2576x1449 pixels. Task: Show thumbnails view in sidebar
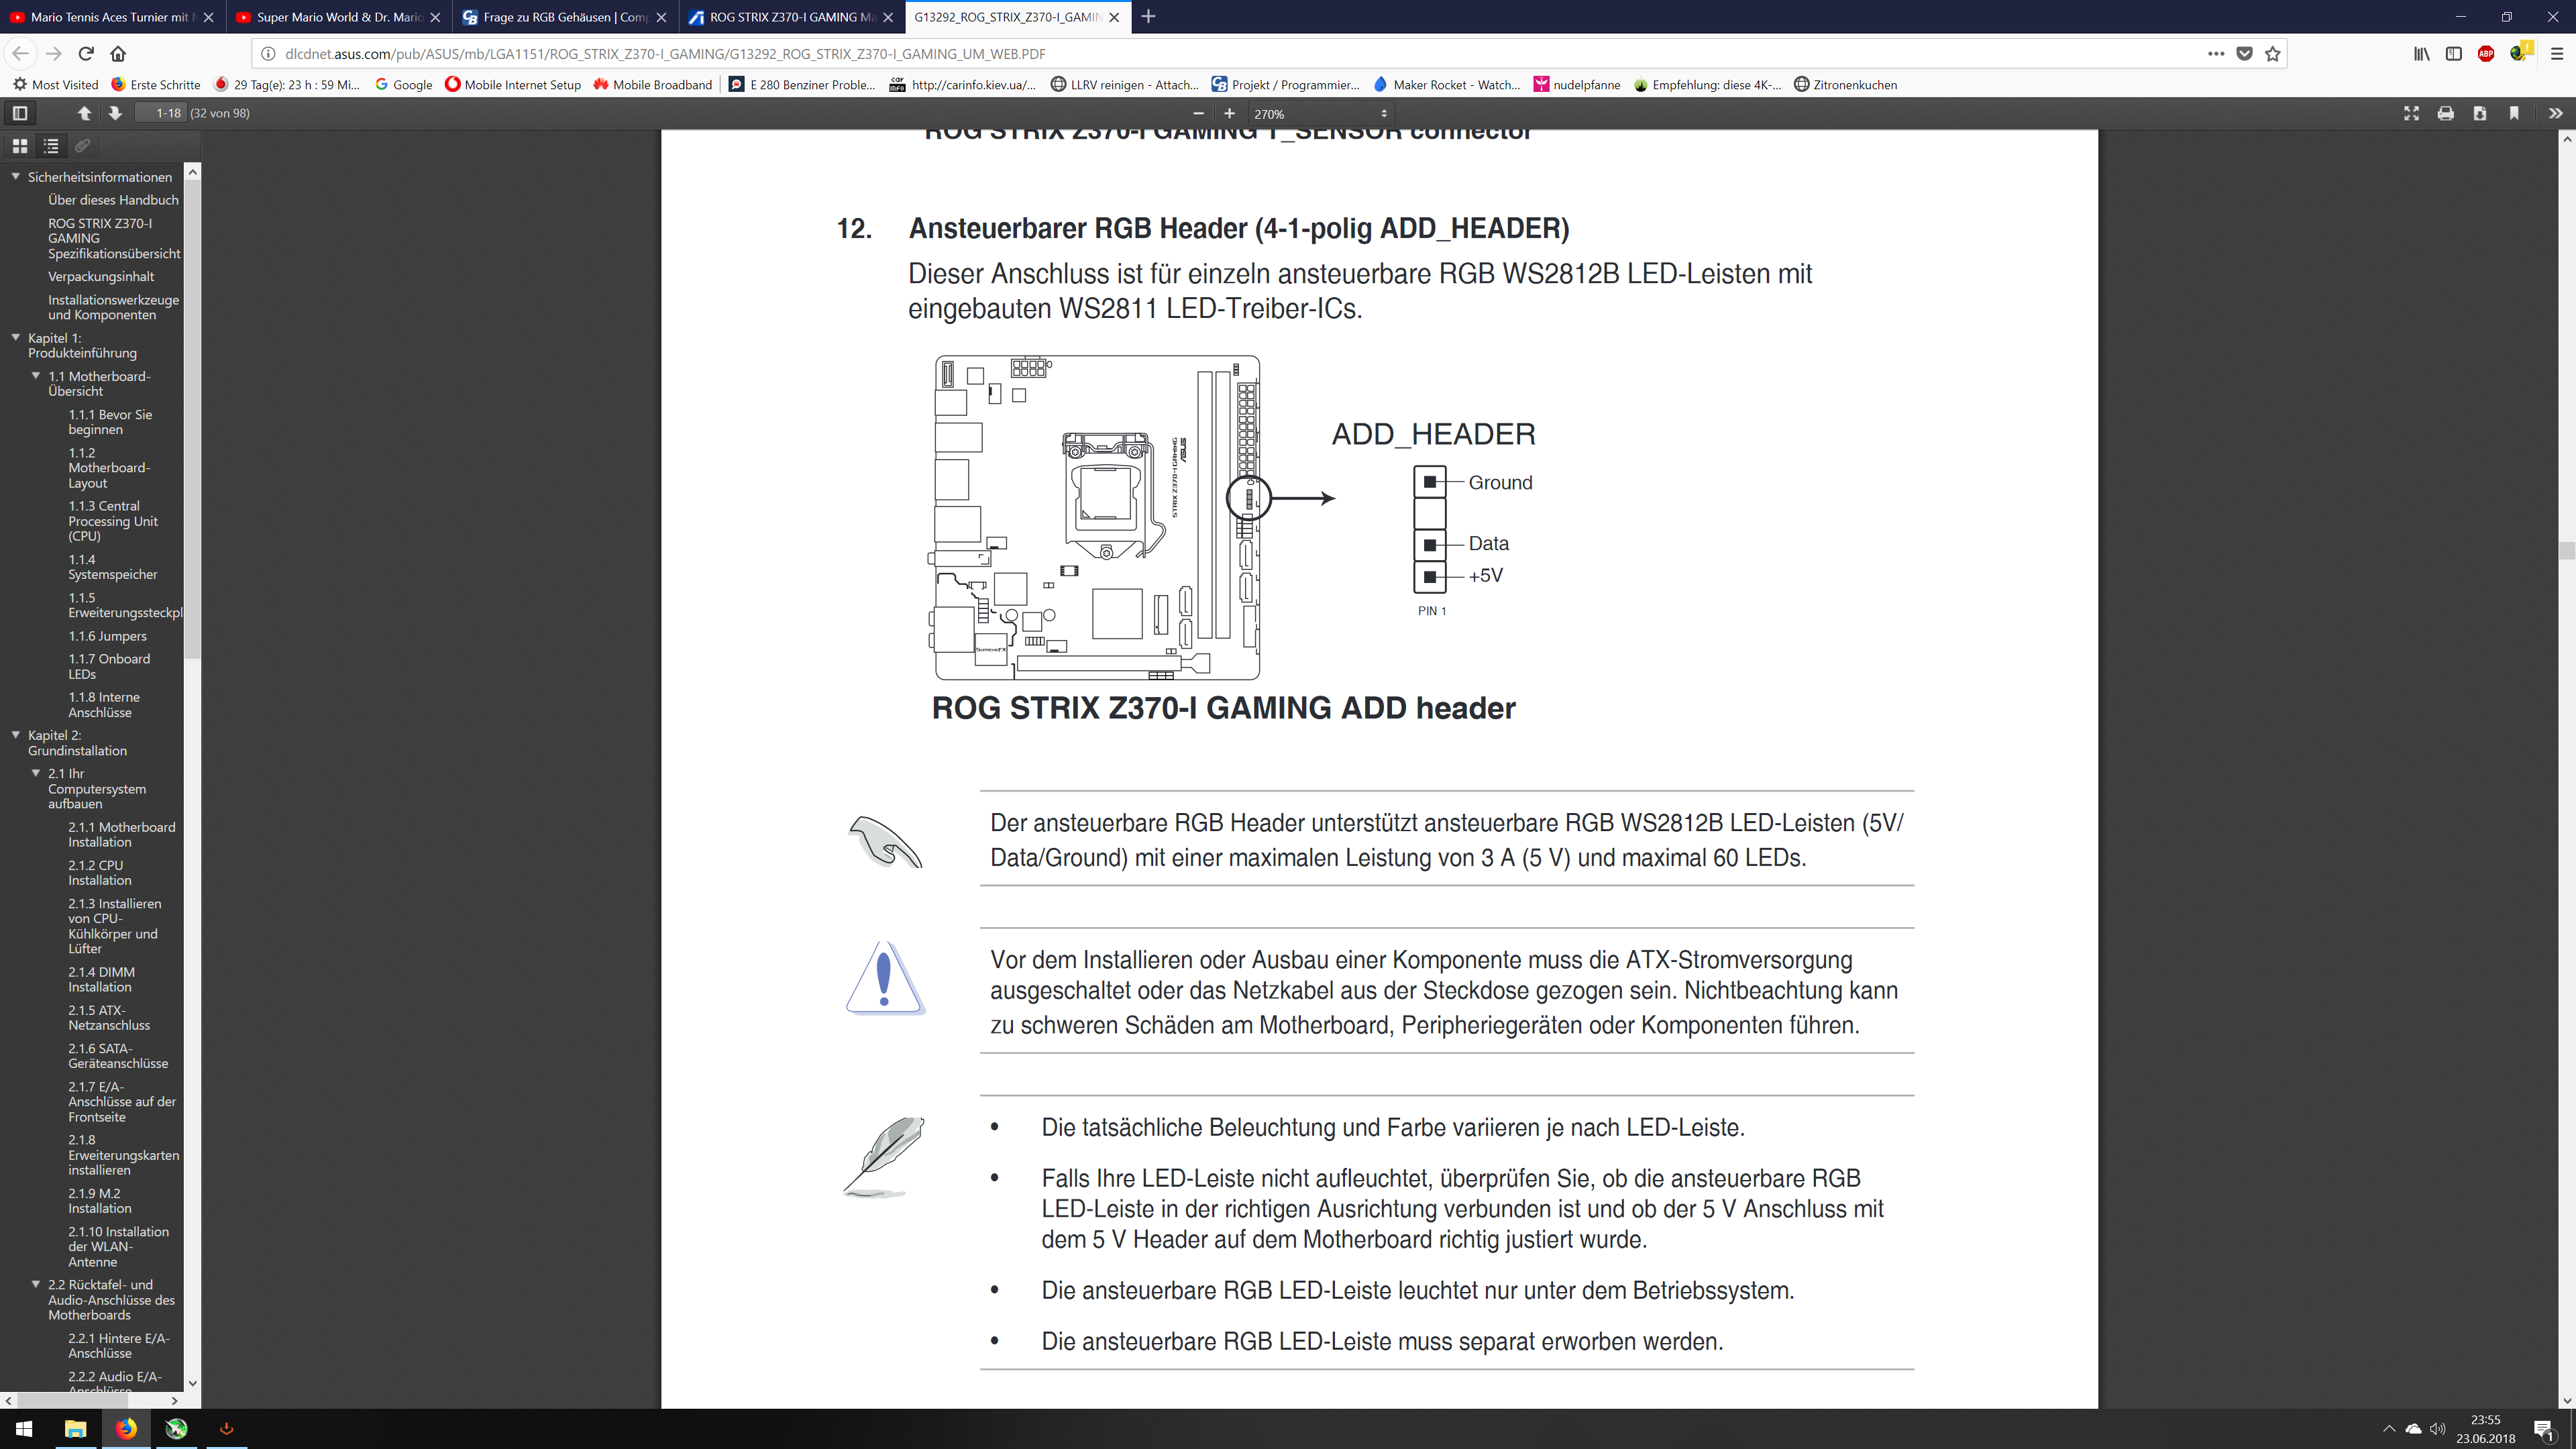pos(19,146)
